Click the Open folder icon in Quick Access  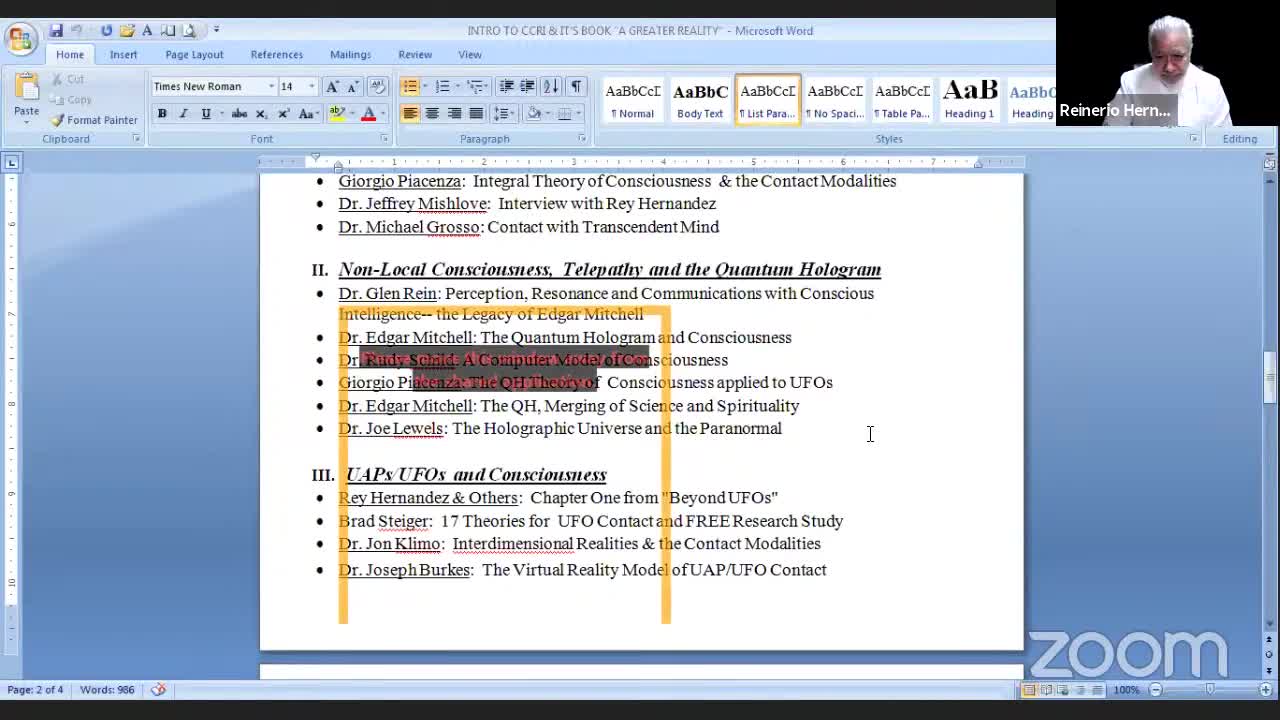point(127,30)
